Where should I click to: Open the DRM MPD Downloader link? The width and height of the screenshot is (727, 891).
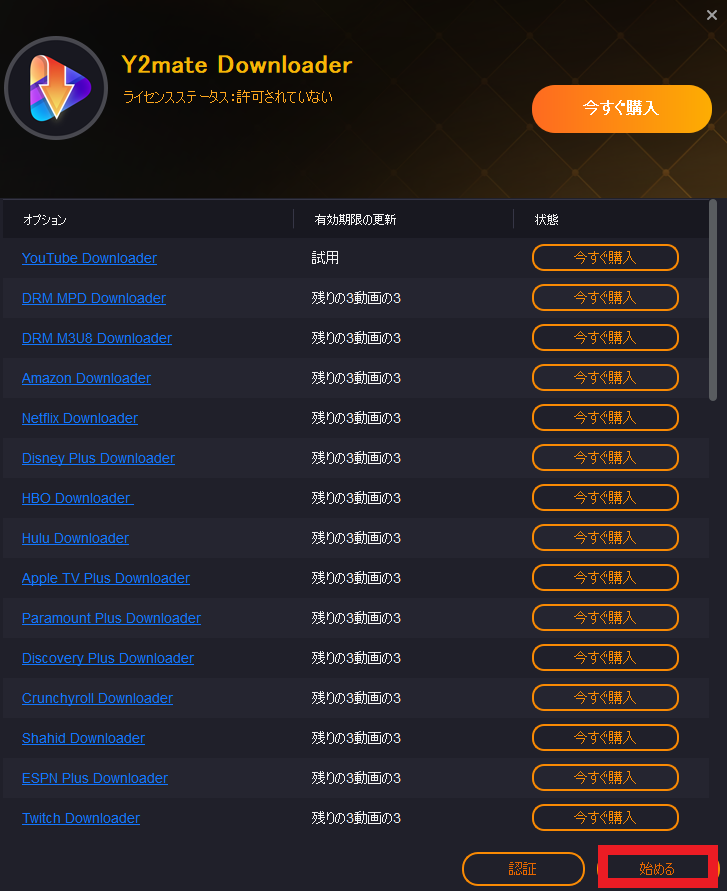click(94, 298)
